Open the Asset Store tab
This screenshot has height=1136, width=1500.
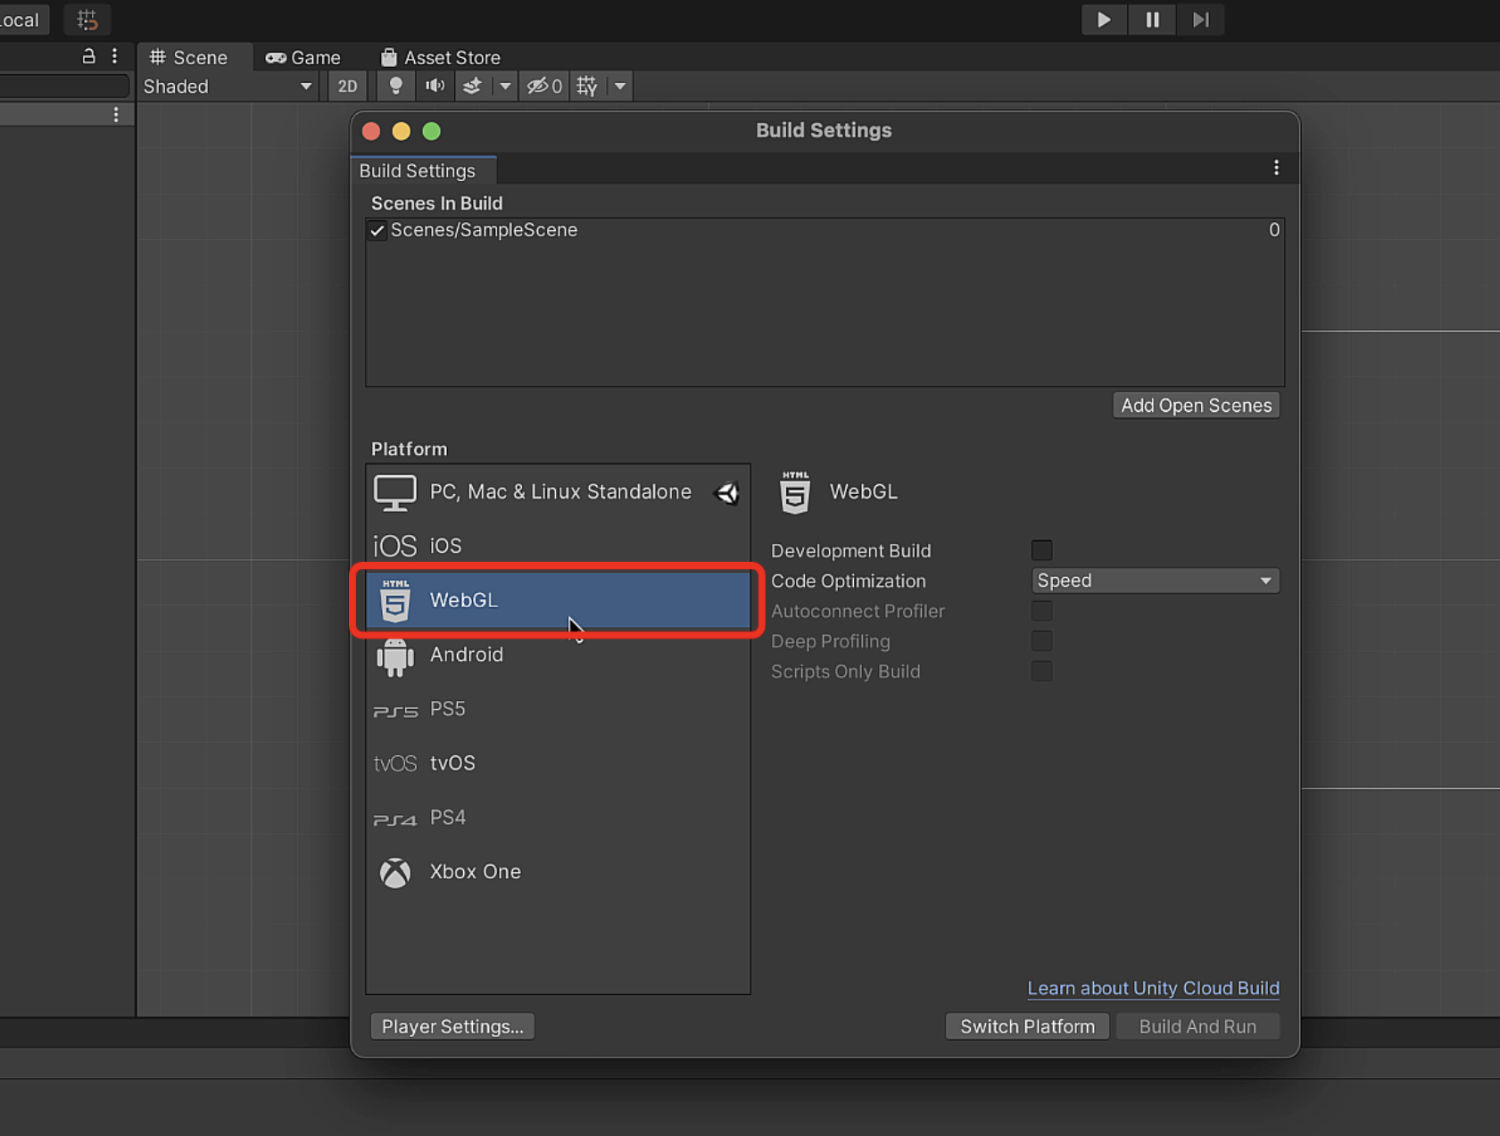point(440,58)
